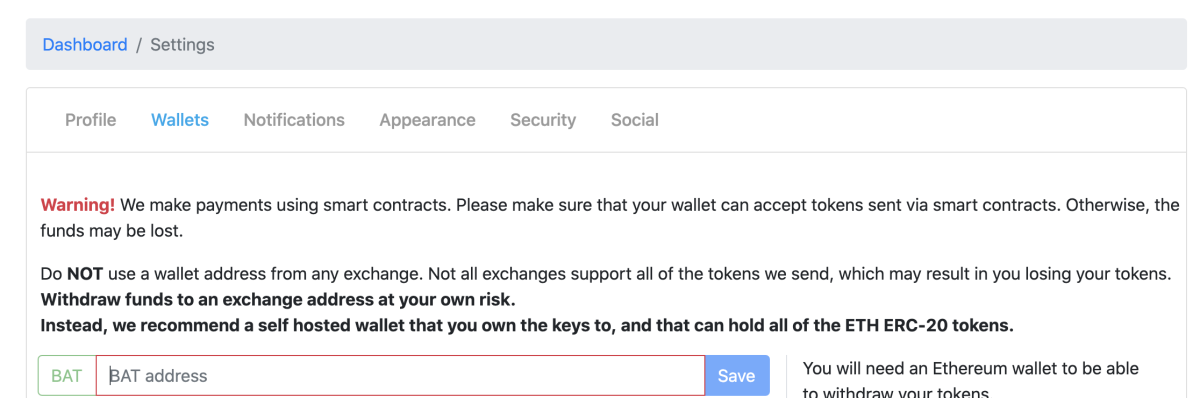The image size is (1200, 398).
Task: Click the Settings breadcrumb label
Action: coord(182,45)
